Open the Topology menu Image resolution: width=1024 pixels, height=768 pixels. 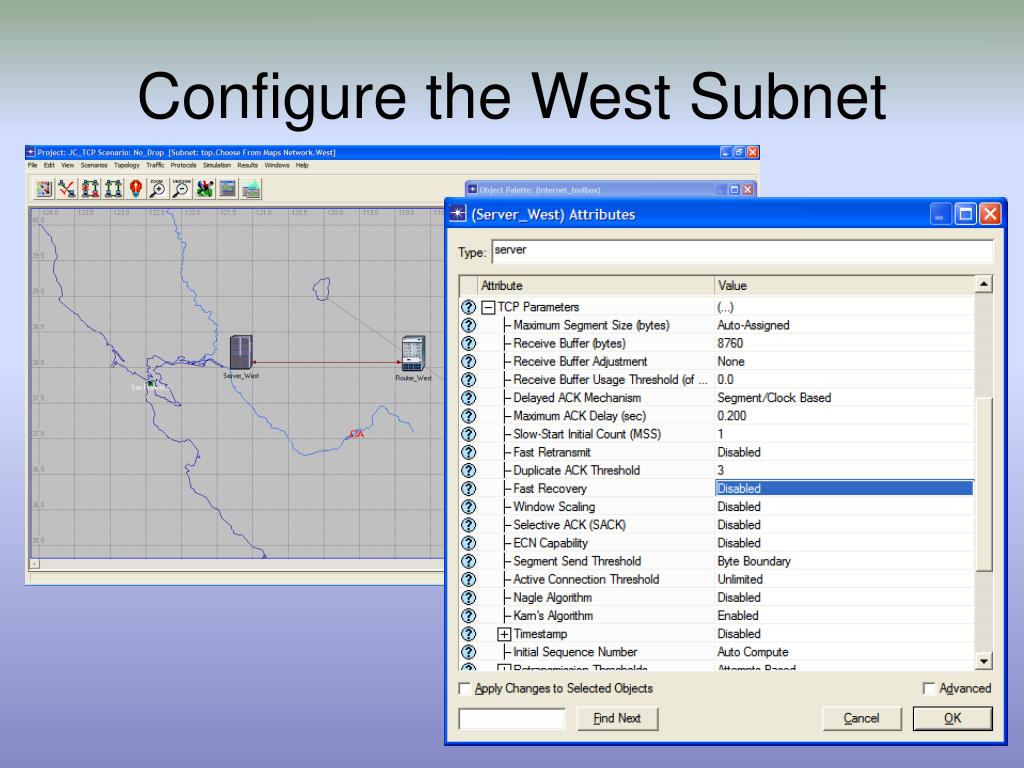point(127,165)
